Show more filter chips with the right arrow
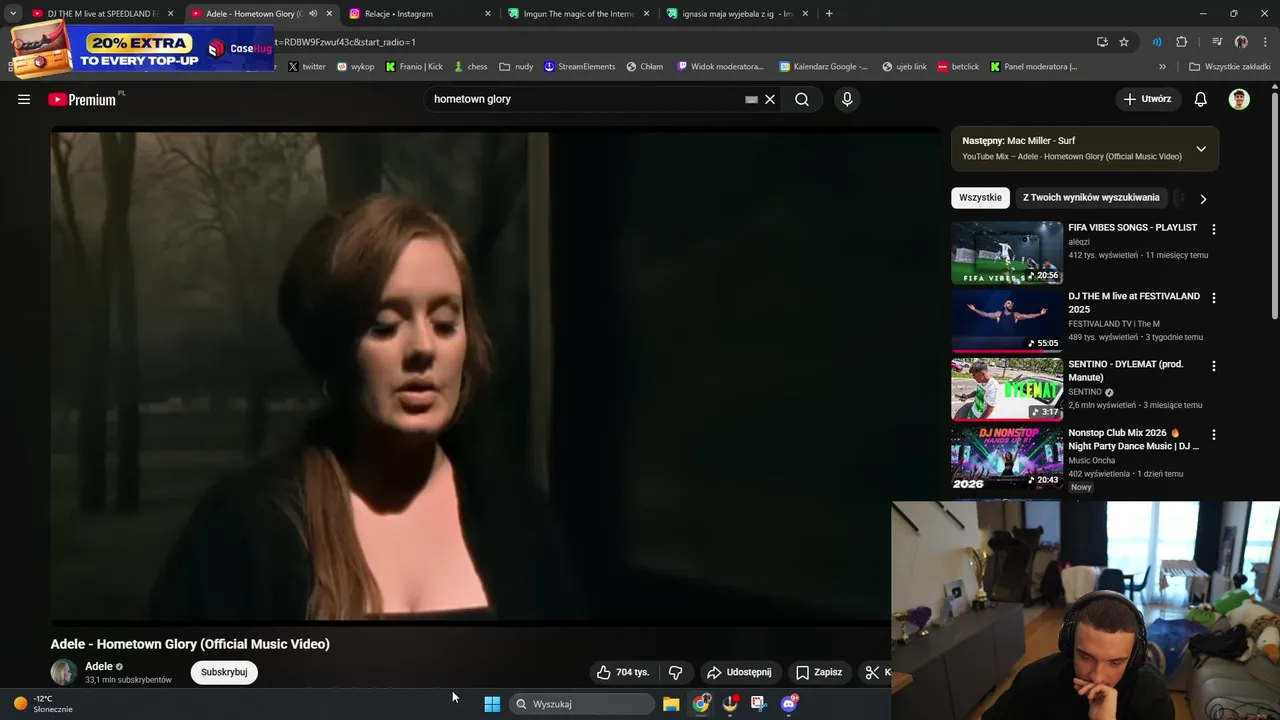Viewport: 1280px width, 720px height. (1203, 199)
